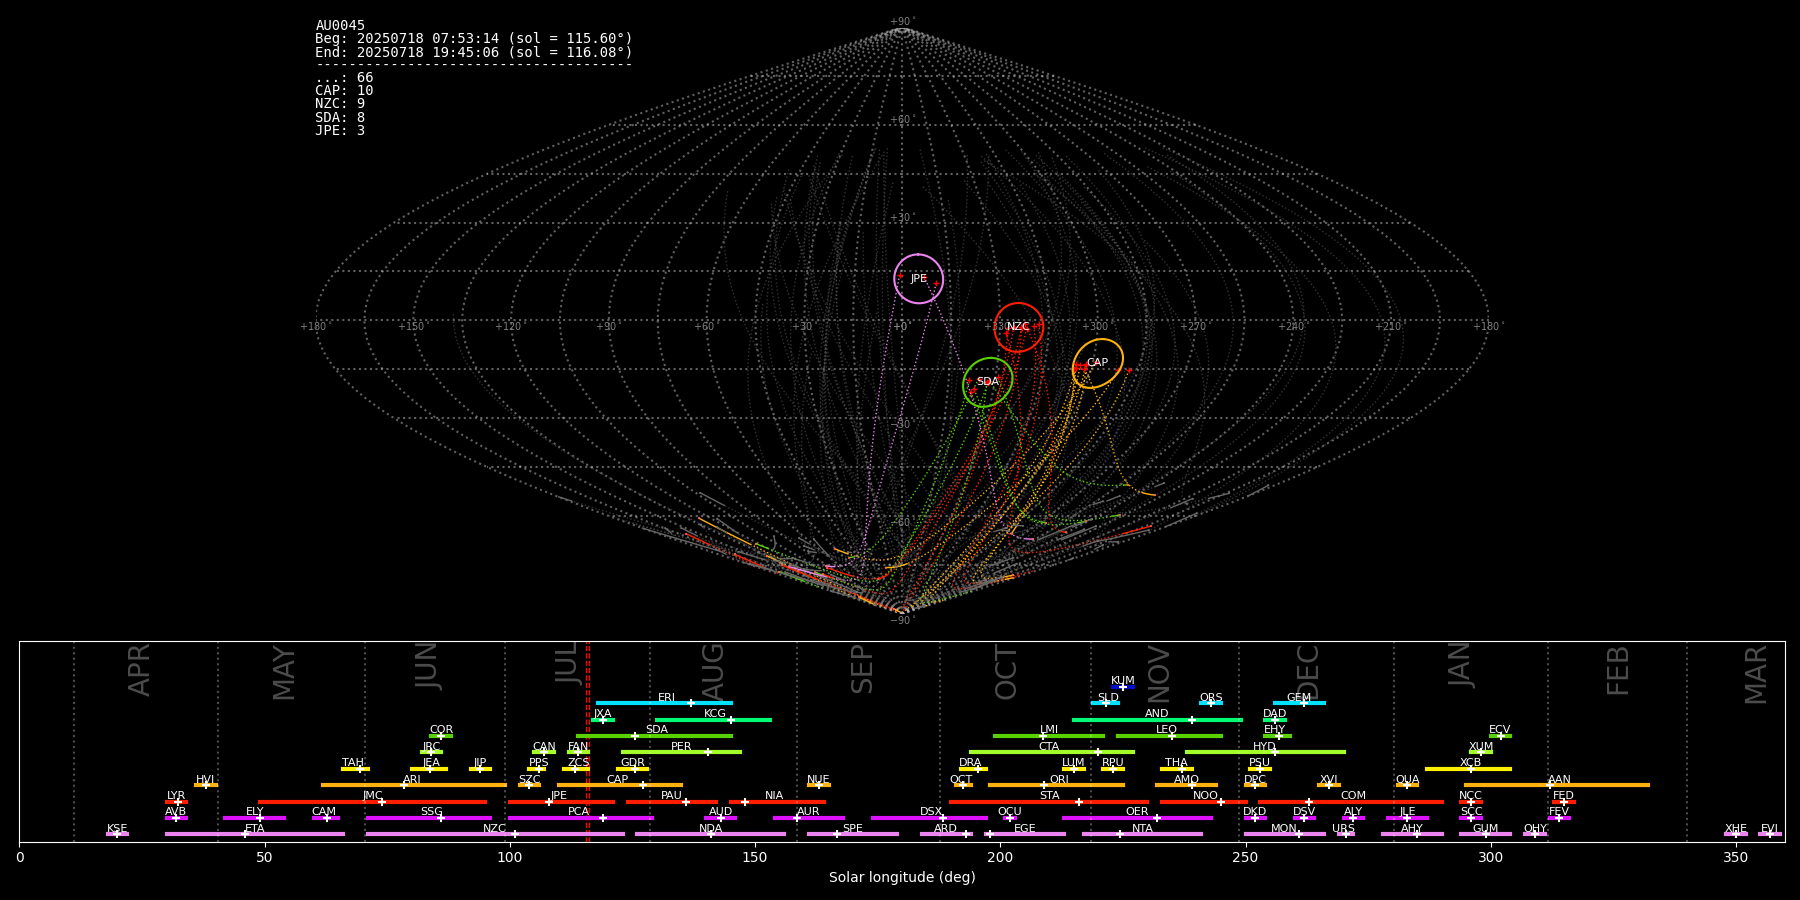Click the 'End: 20250718 19:45:06' header line
The width and height of the screenshot is (1800, 900).
click(x=474, y=52)
